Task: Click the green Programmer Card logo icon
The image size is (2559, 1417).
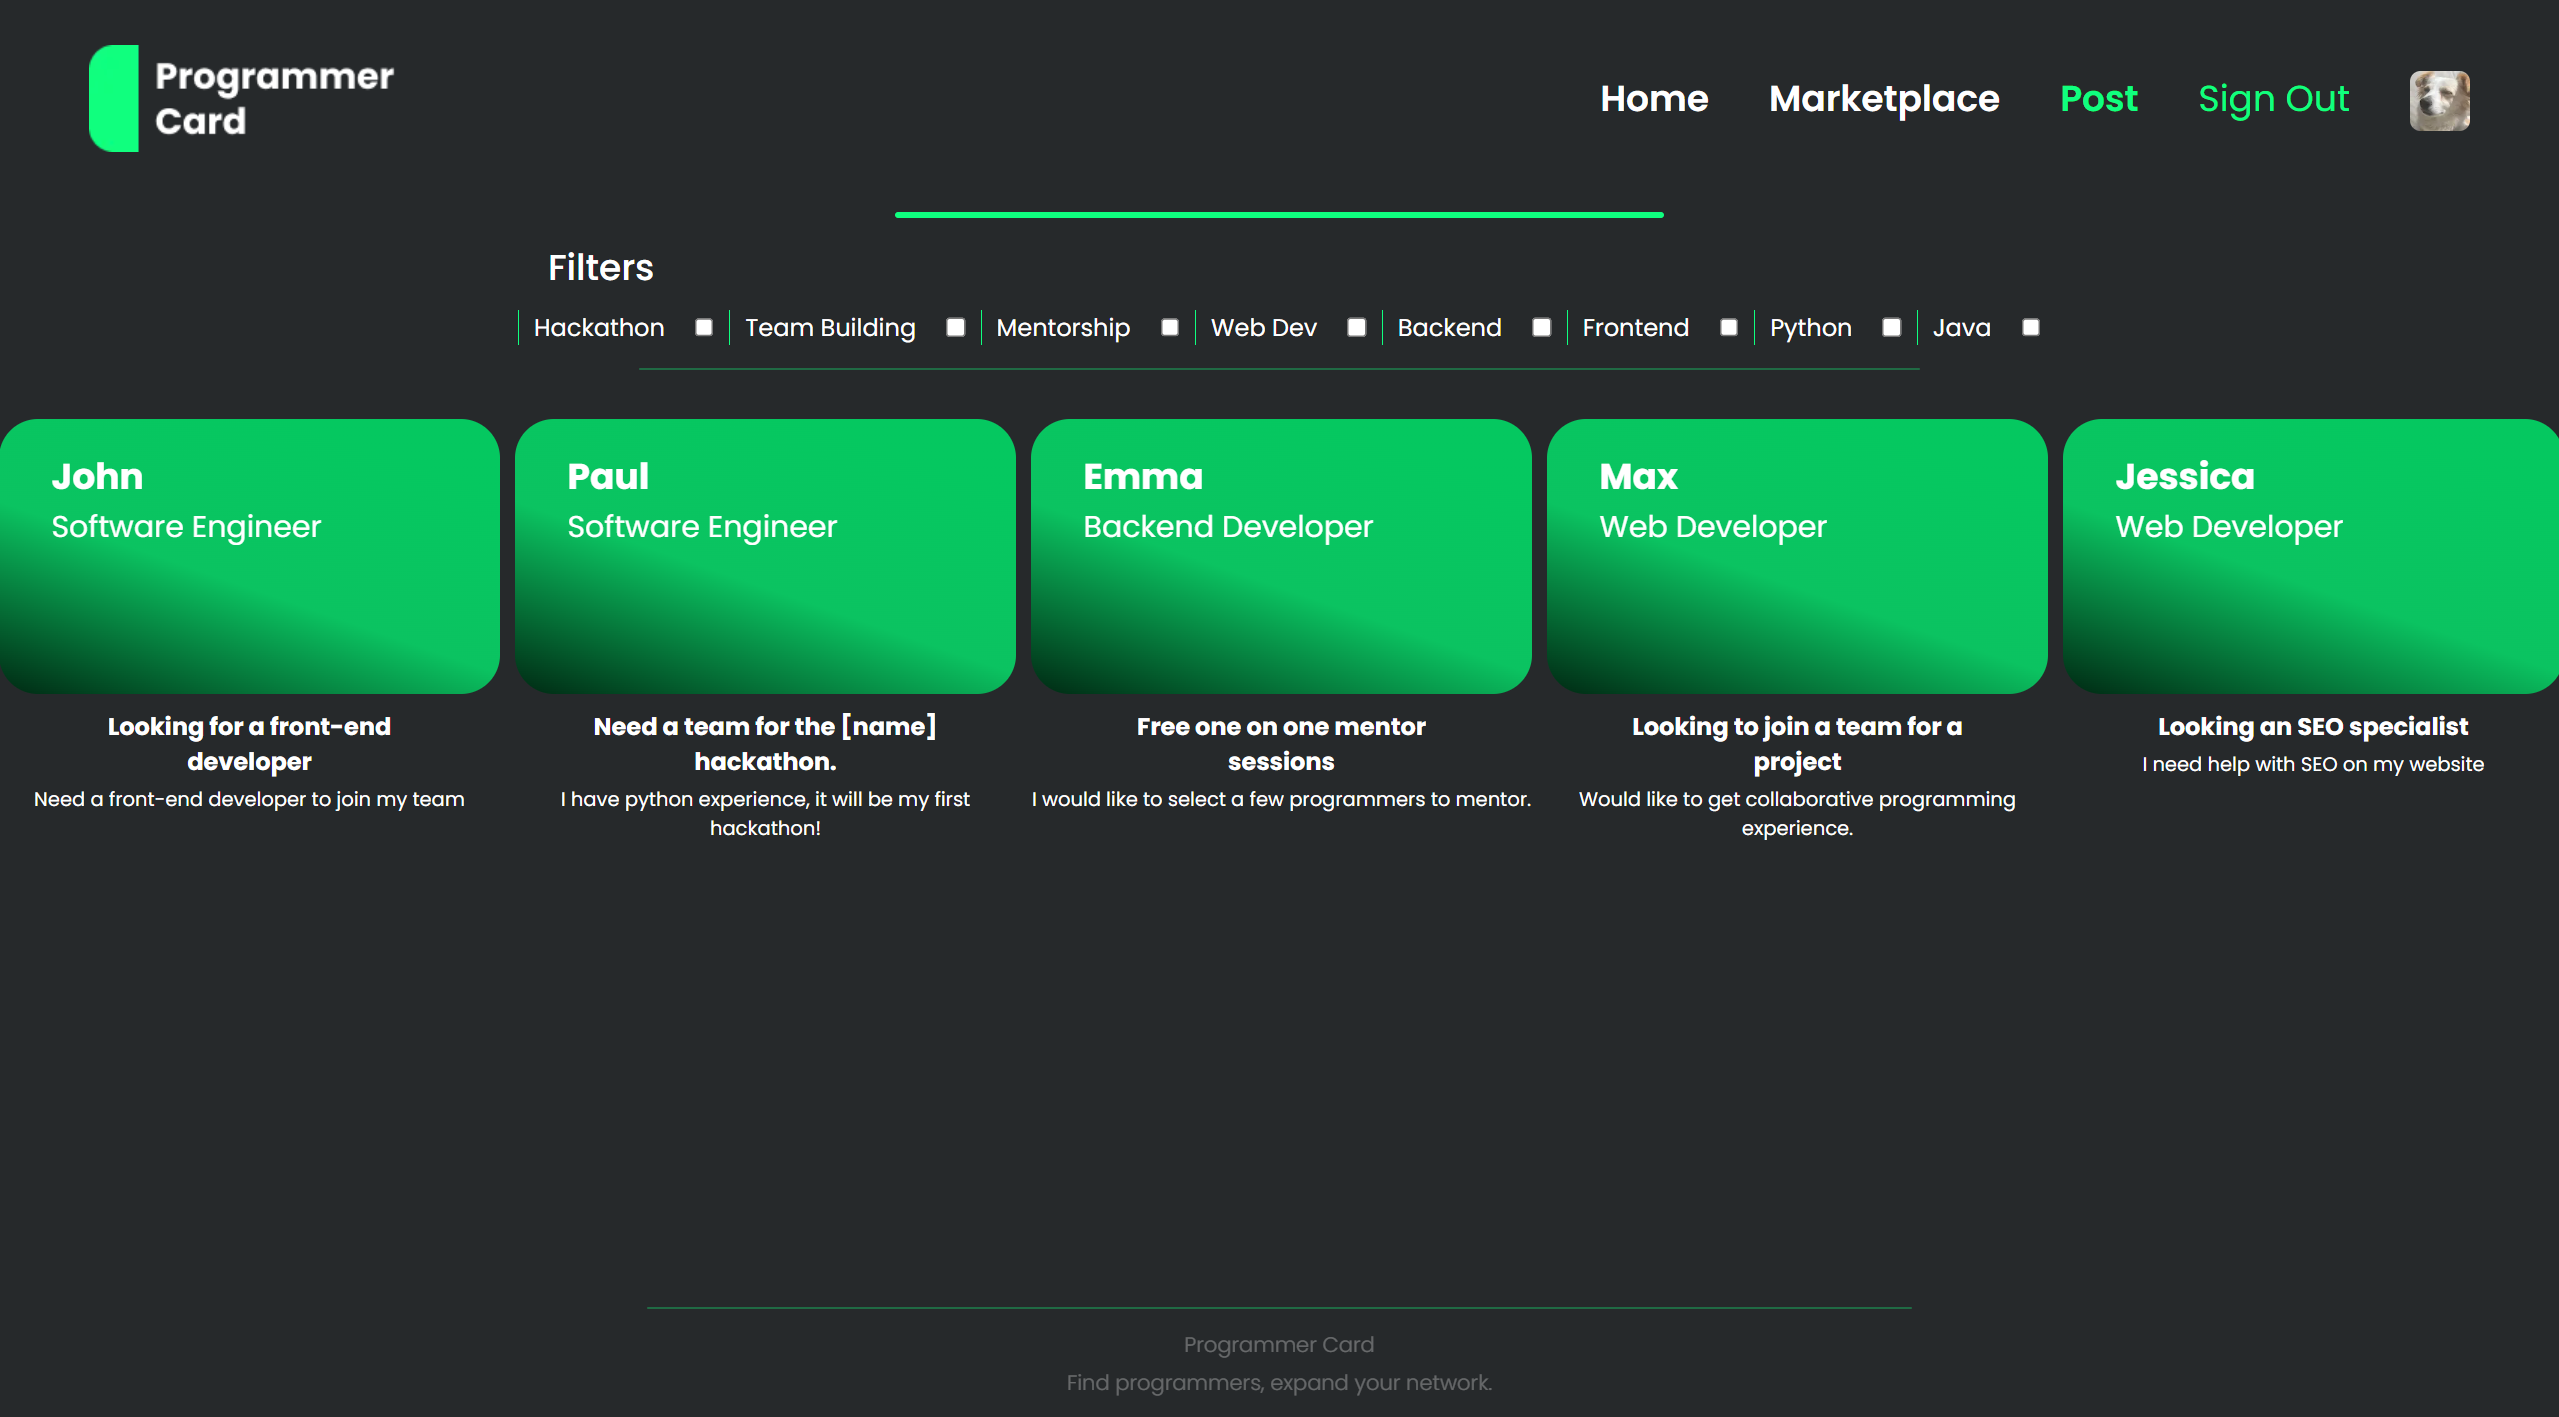Action: click(114, 98)
